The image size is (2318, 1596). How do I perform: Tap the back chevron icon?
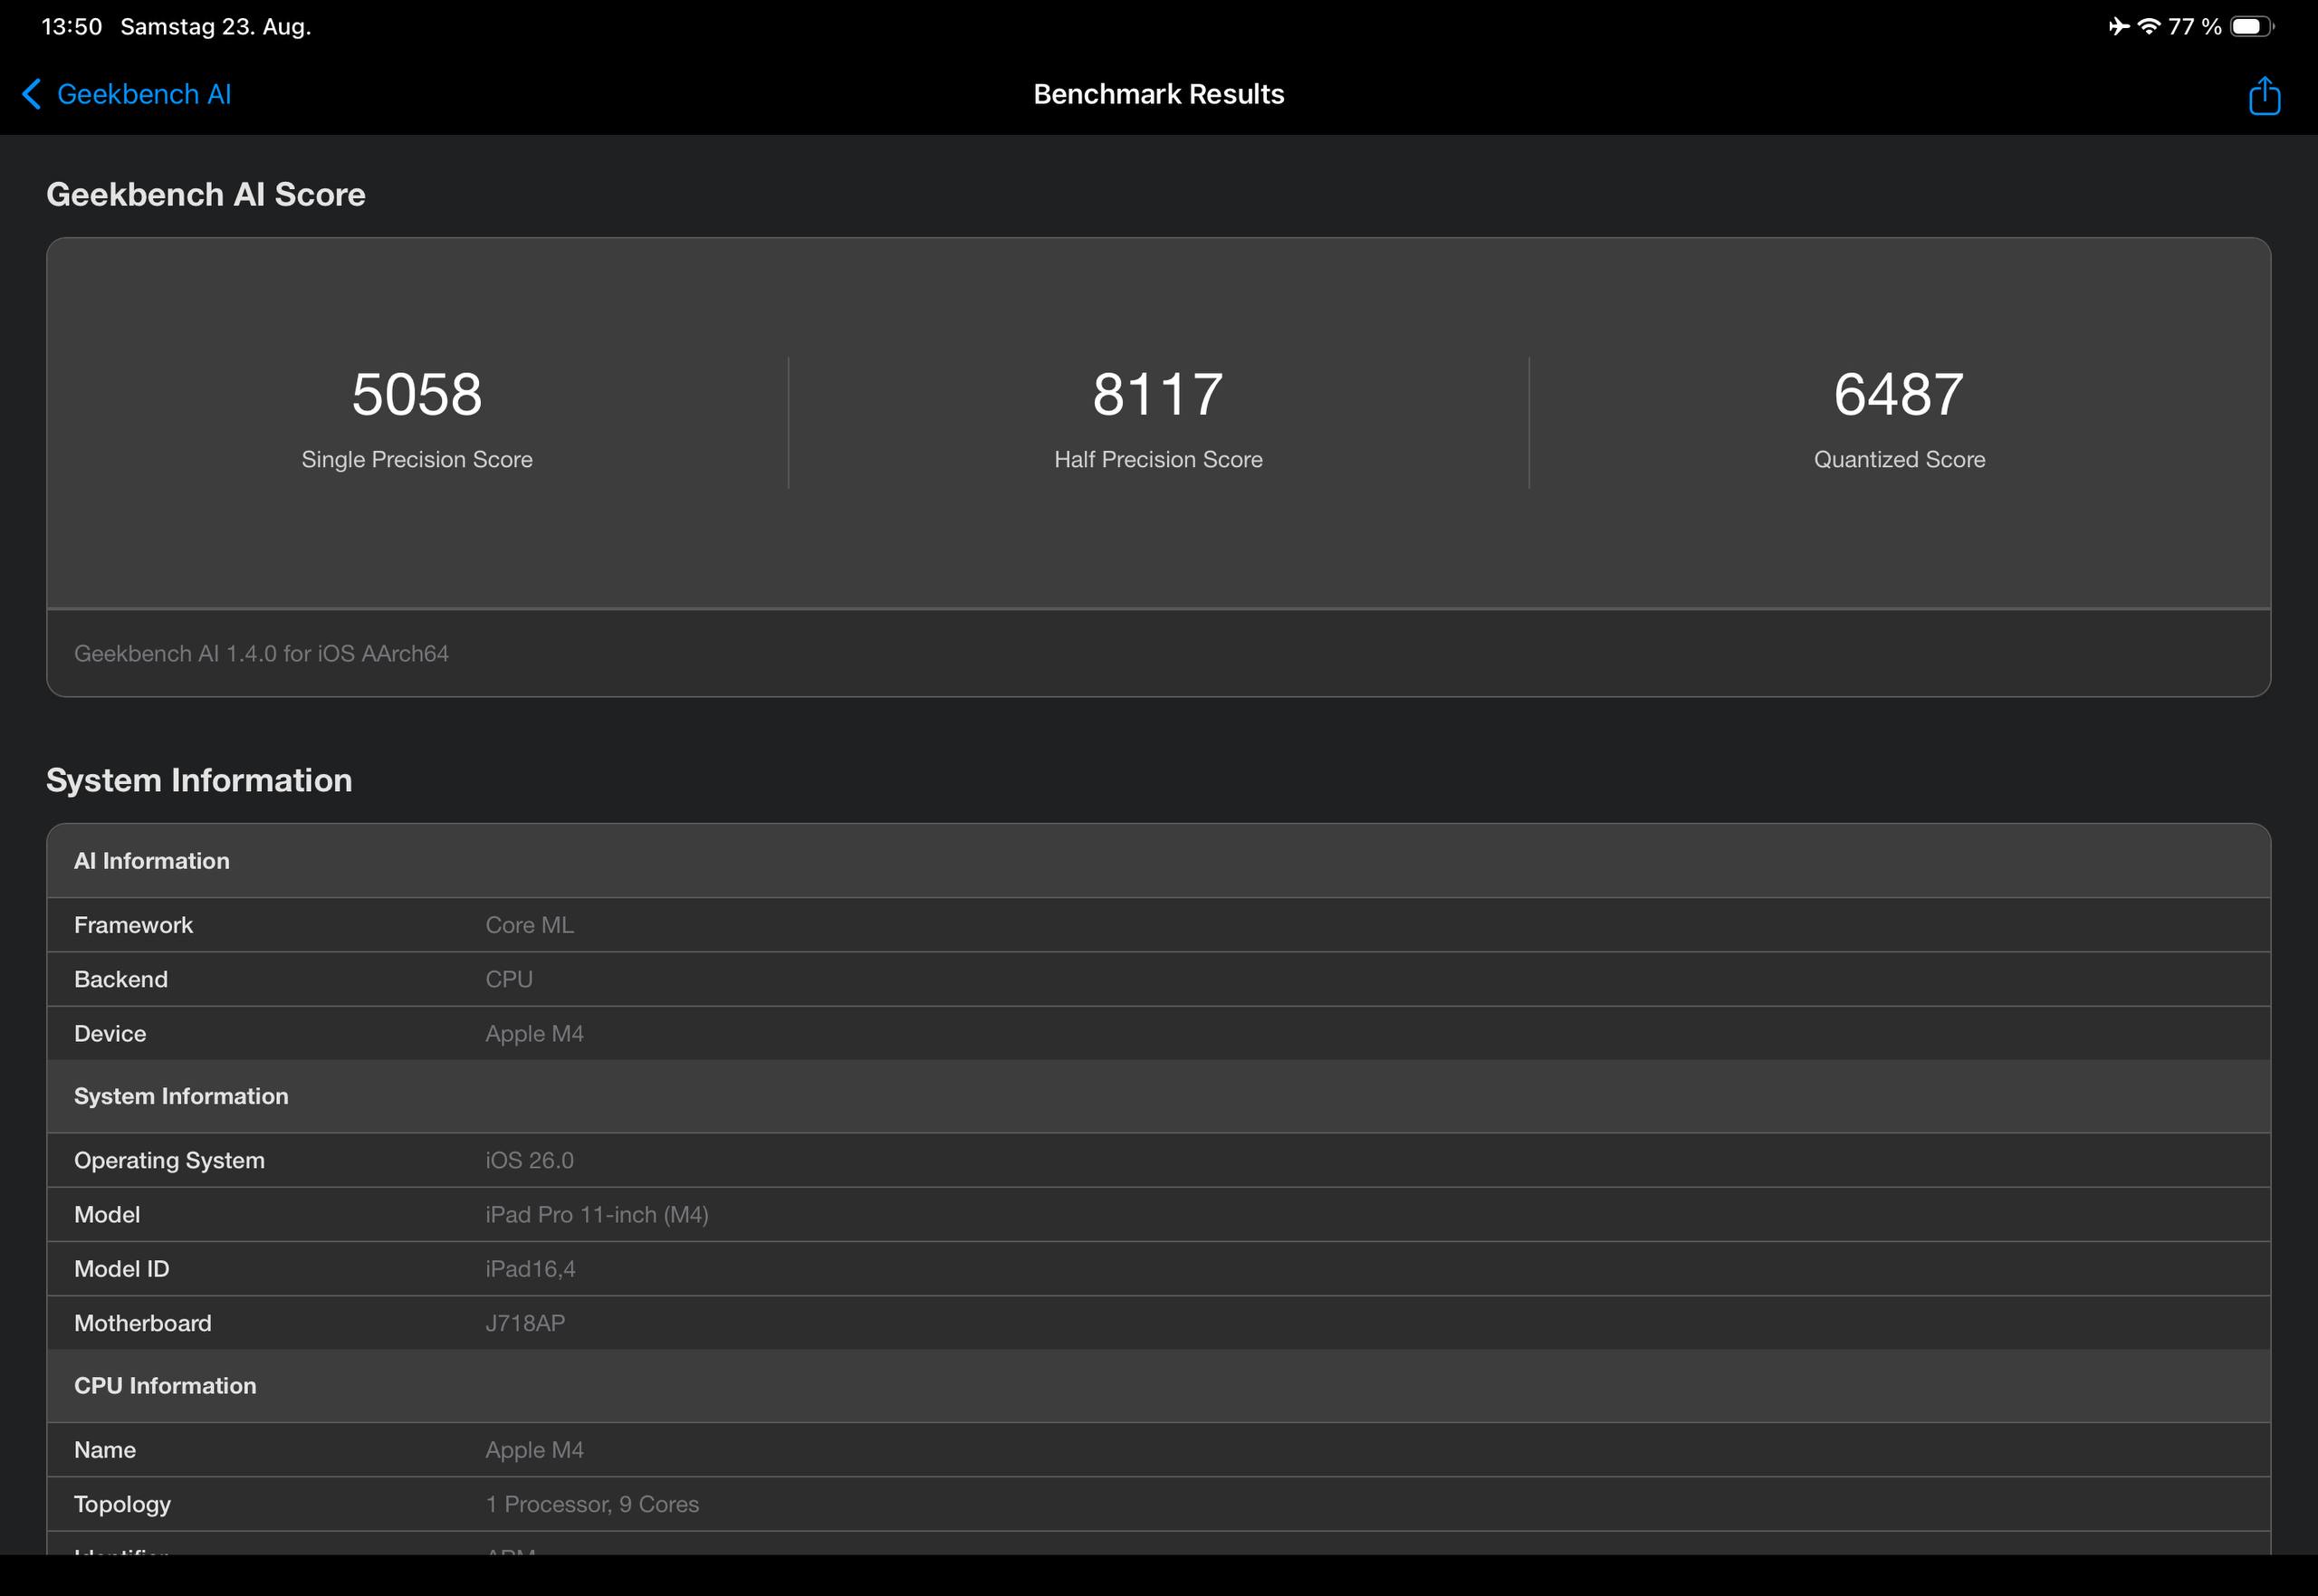point(31,94)
